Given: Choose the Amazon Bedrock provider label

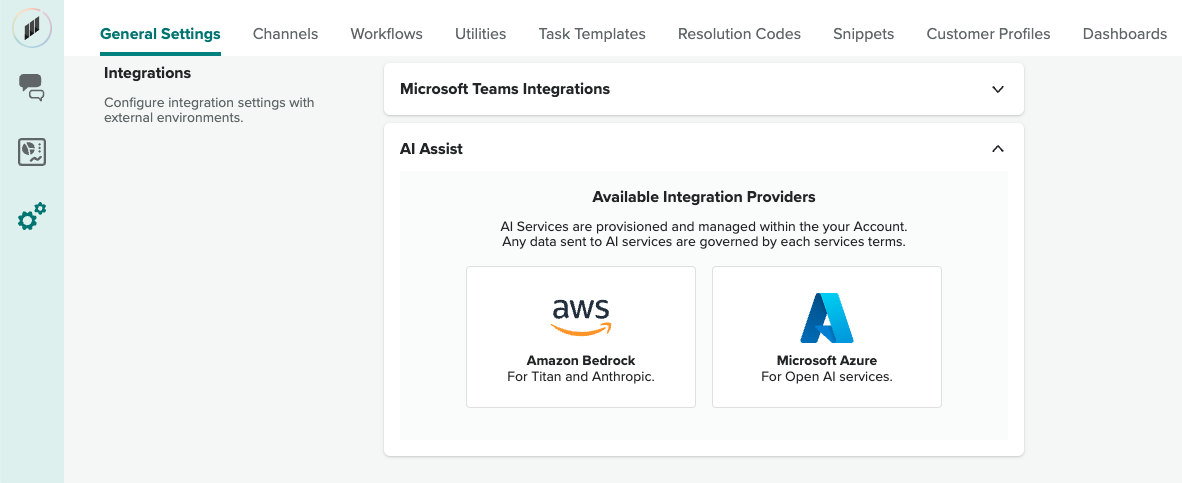Looking at the screenshot, I should tap(581, 360).
